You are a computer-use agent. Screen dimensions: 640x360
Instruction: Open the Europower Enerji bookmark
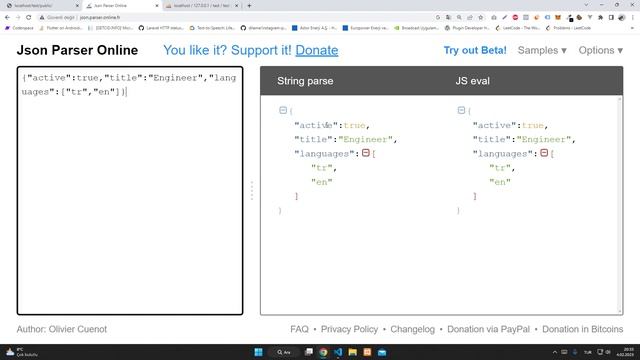365,28
